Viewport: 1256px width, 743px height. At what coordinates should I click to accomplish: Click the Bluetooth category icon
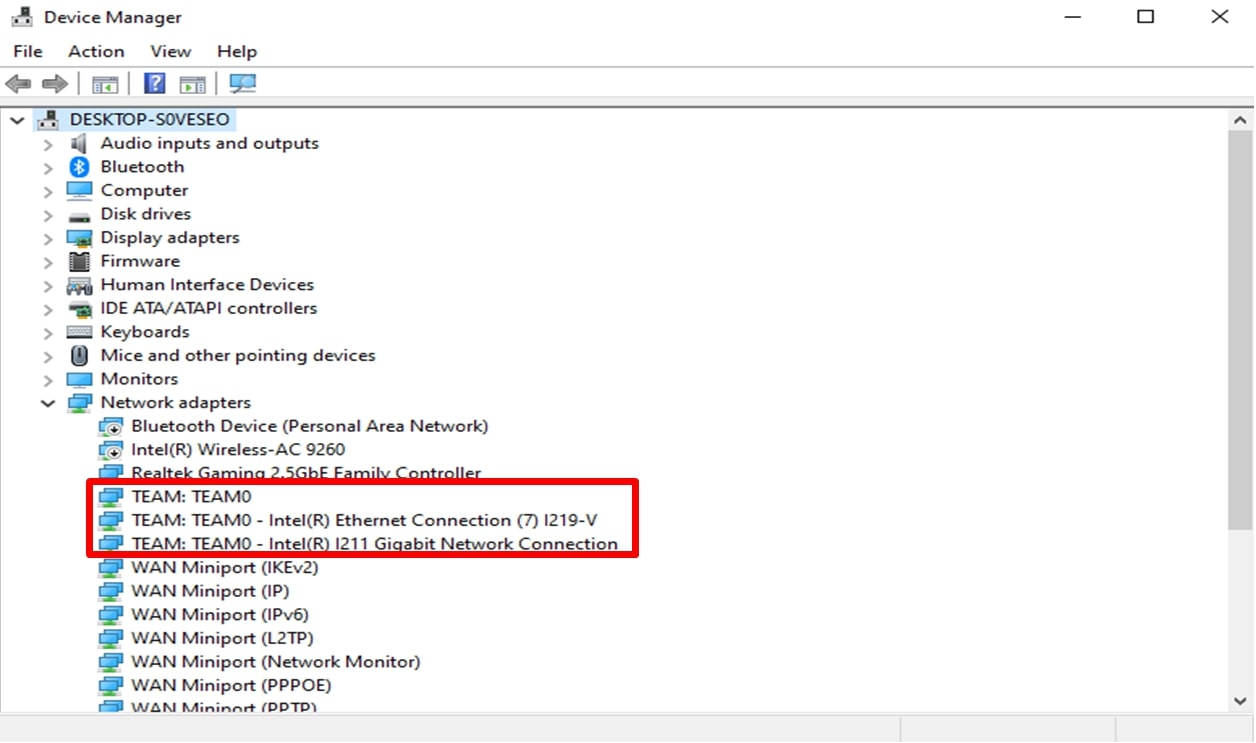coord(79,167)
